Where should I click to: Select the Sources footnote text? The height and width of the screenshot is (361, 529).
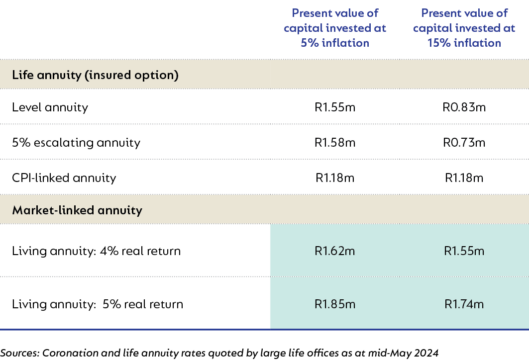pyautogui.click(x=219, y=353)
